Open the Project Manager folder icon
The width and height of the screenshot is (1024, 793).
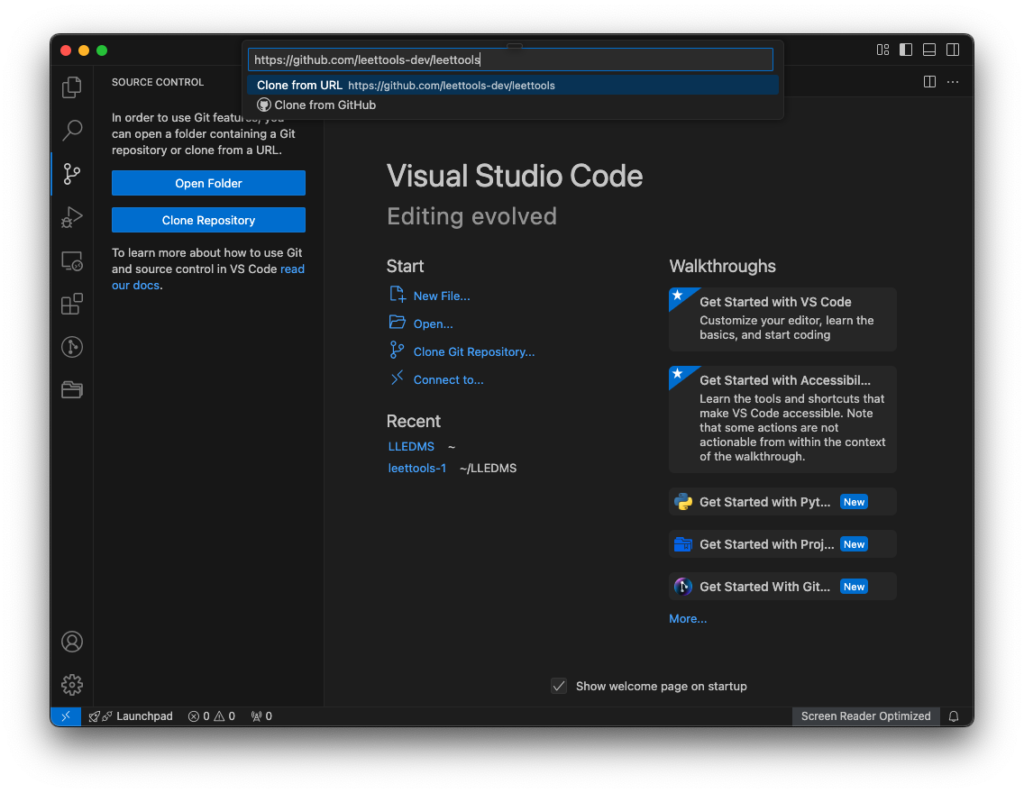point(72,390)
